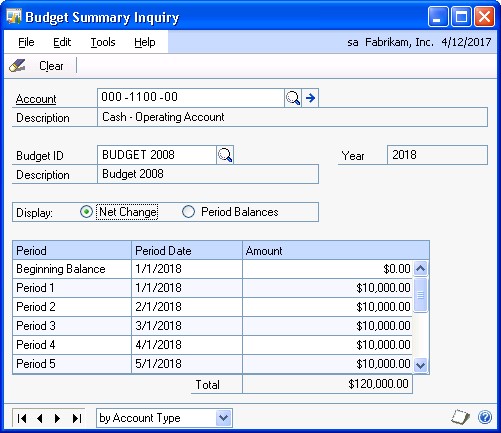Select the Period 3 row label

tap(36, 326)
